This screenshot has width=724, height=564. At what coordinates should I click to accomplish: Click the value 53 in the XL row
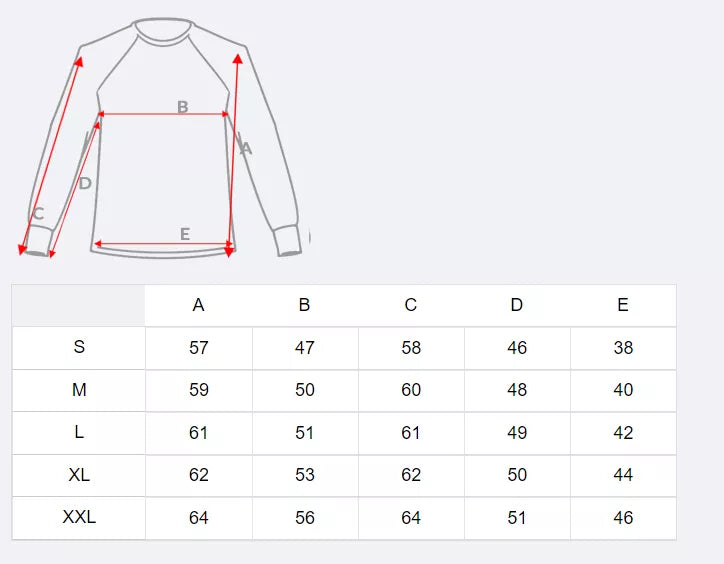(305, 475)
